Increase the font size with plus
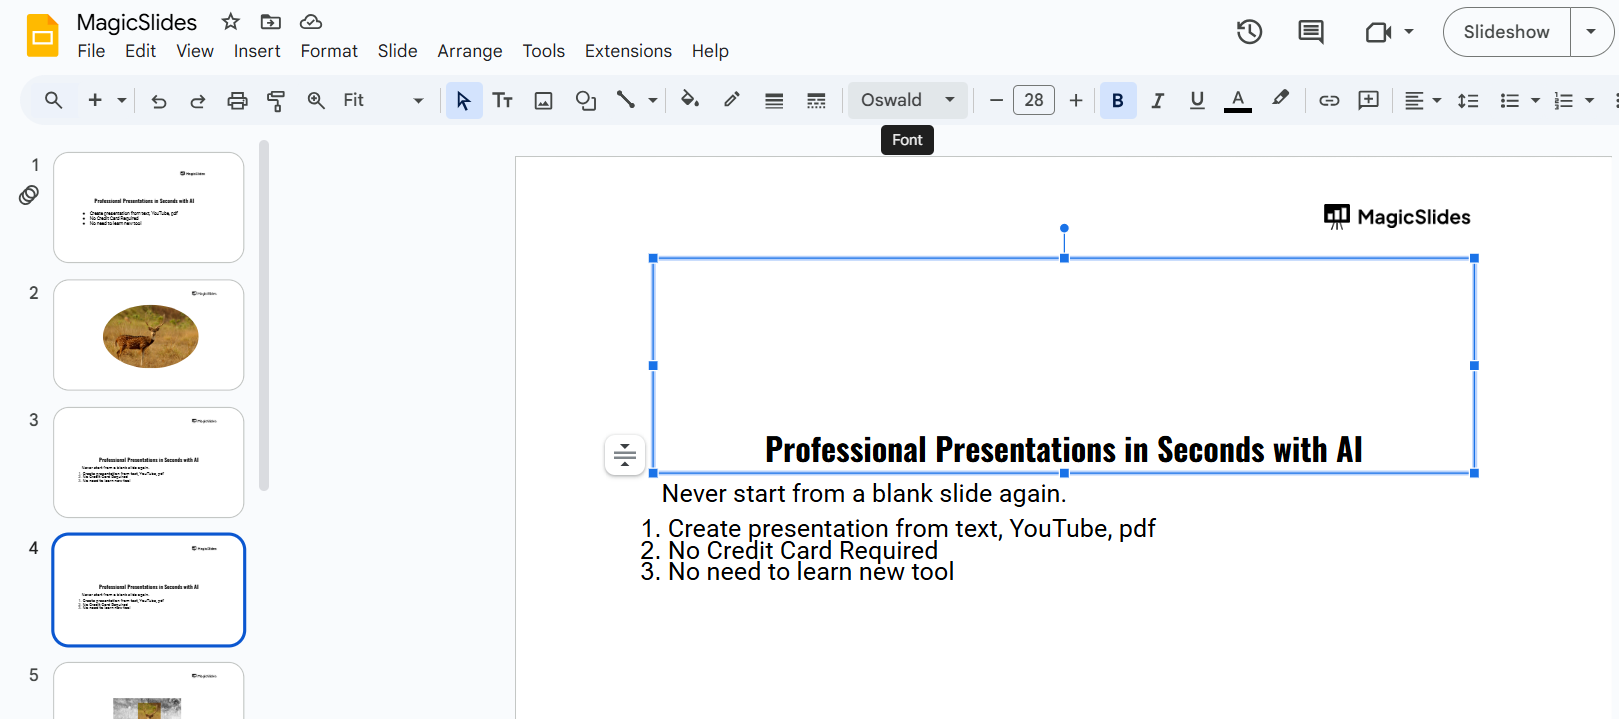This screenshot has width=1619, height=719. (1076, 100)
